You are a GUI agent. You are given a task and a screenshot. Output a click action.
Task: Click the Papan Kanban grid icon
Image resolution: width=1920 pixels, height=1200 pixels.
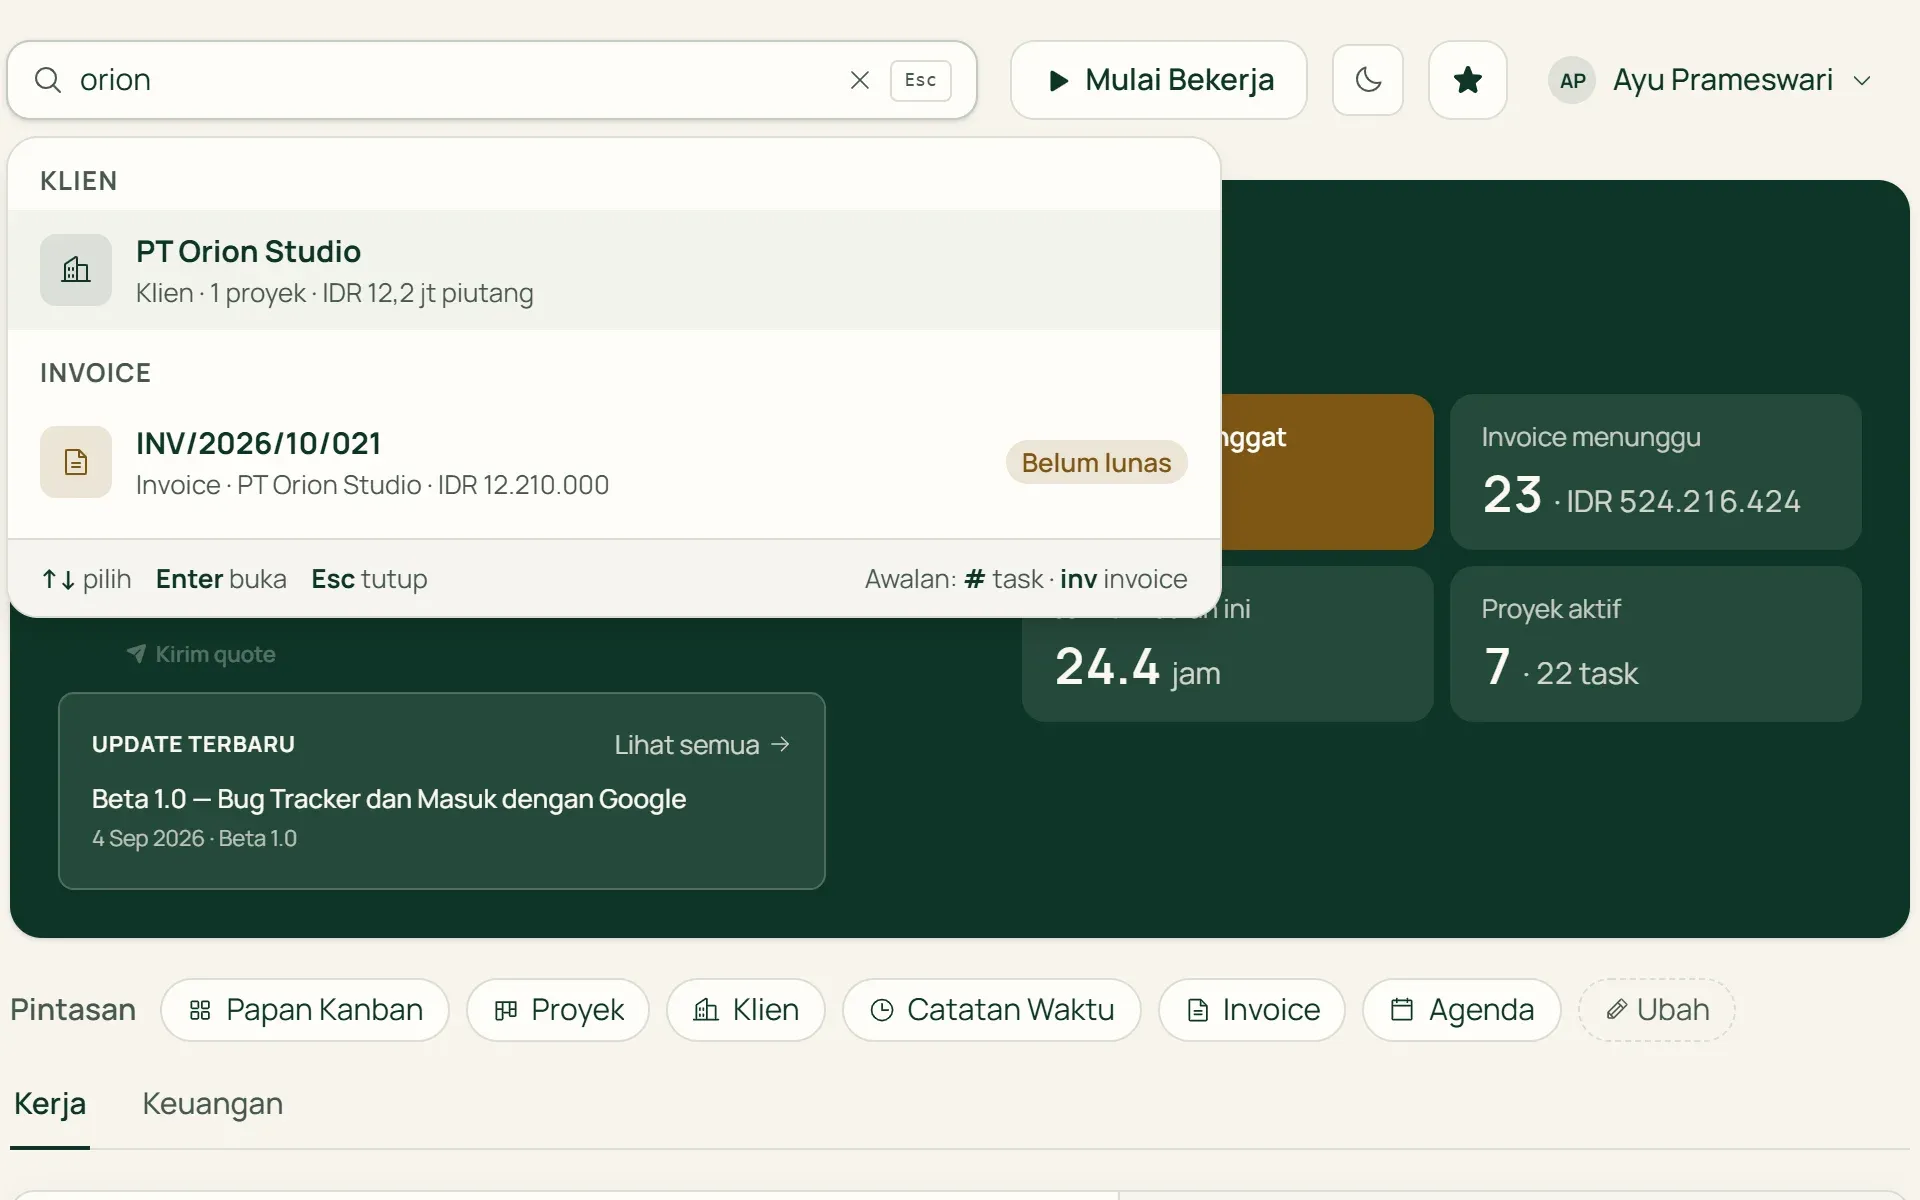(200, 1010)
